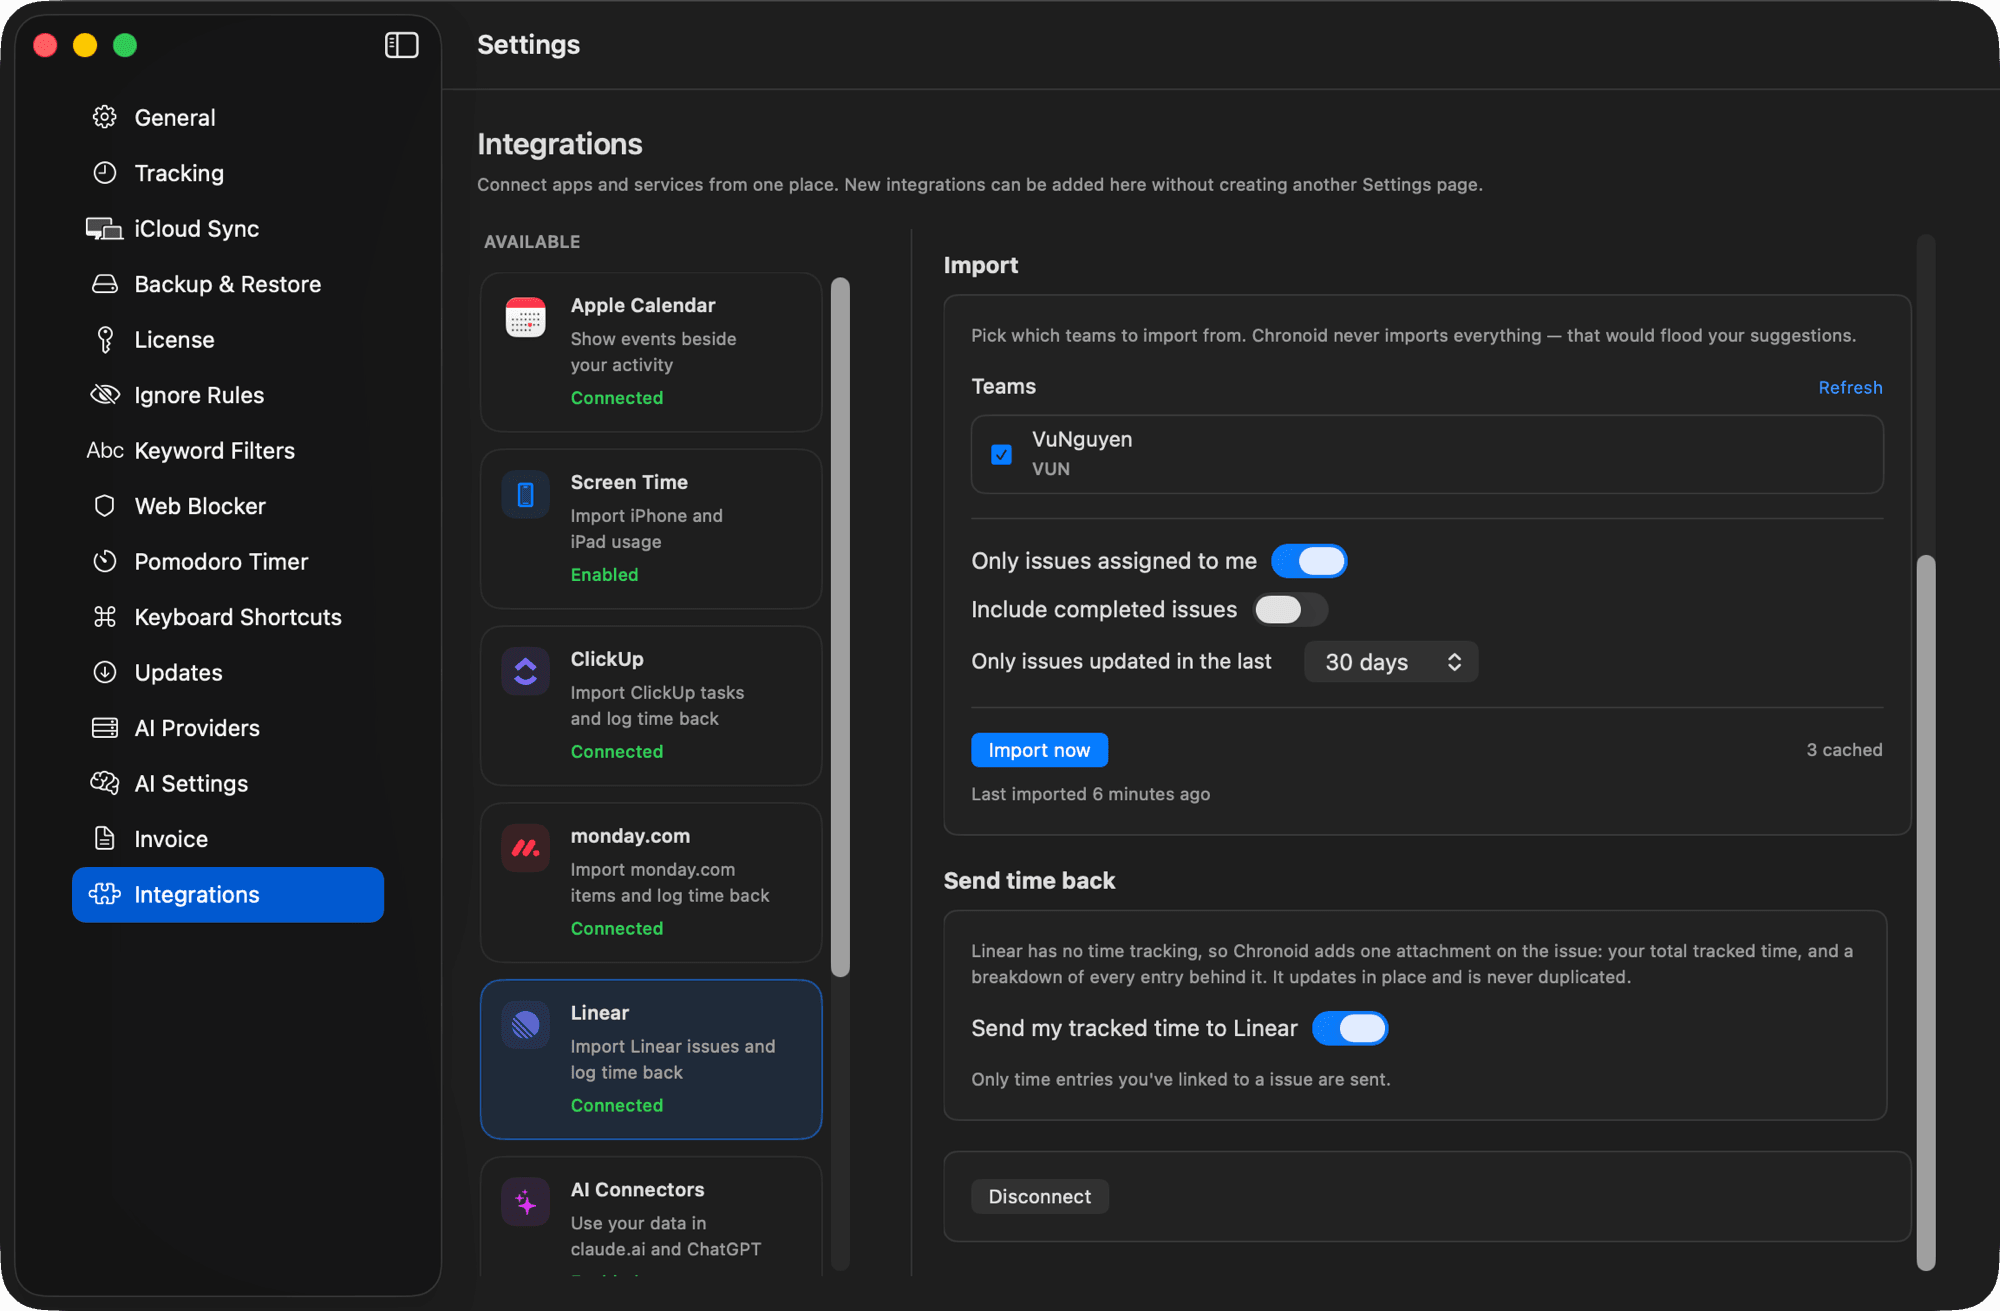Viewport: 2000px width, 1311px height.
Task: Open AI Providers settings page
Action: [x=228, y=728]
